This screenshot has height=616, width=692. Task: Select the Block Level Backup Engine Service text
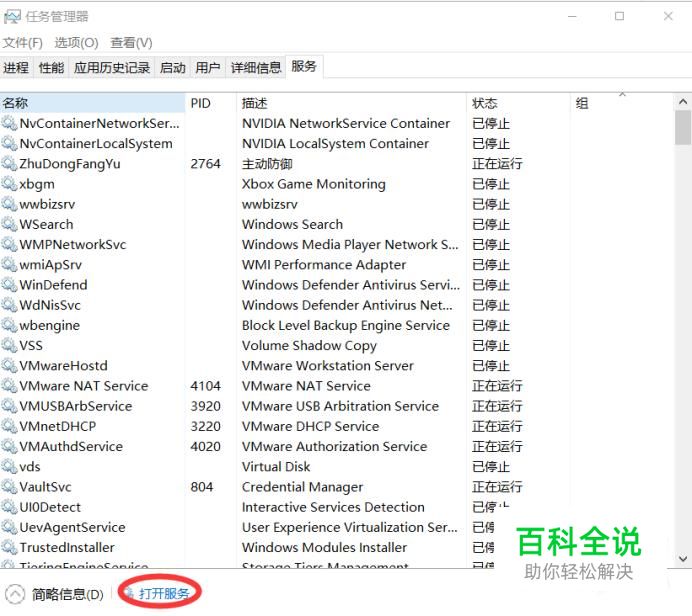click(346, 325)
